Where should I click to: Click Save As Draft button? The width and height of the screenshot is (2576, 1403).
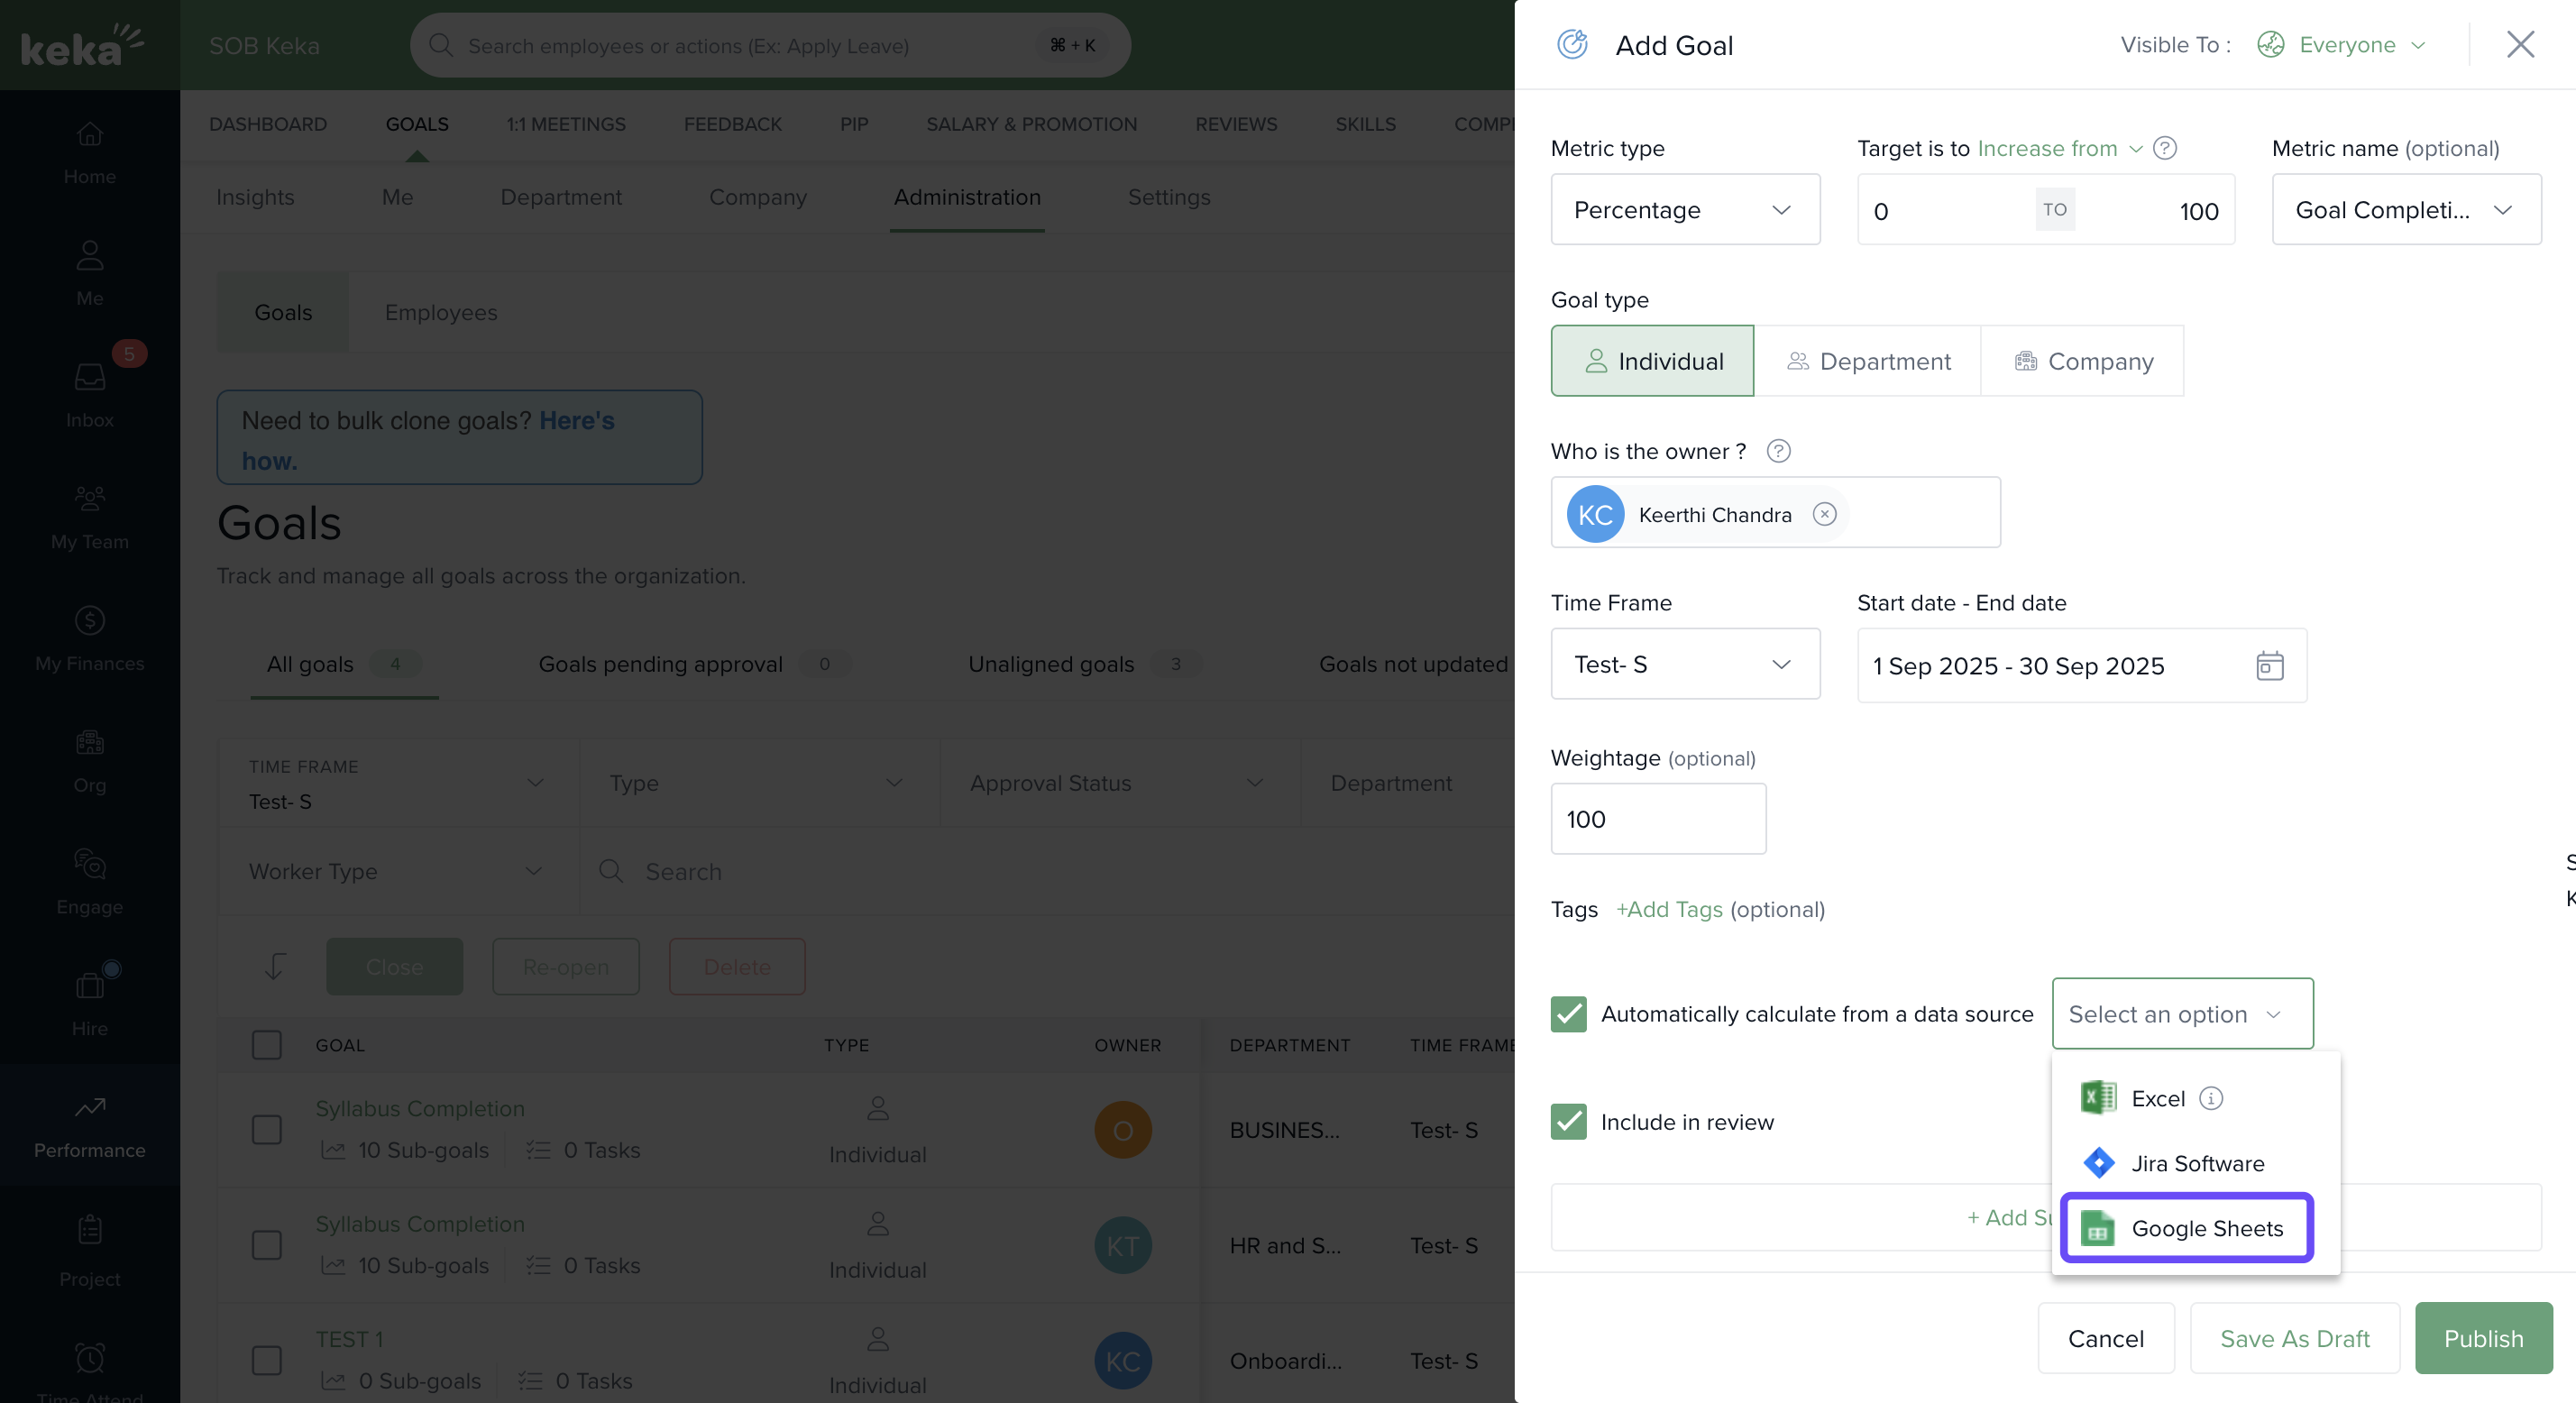click(x=2294, y=1338)
